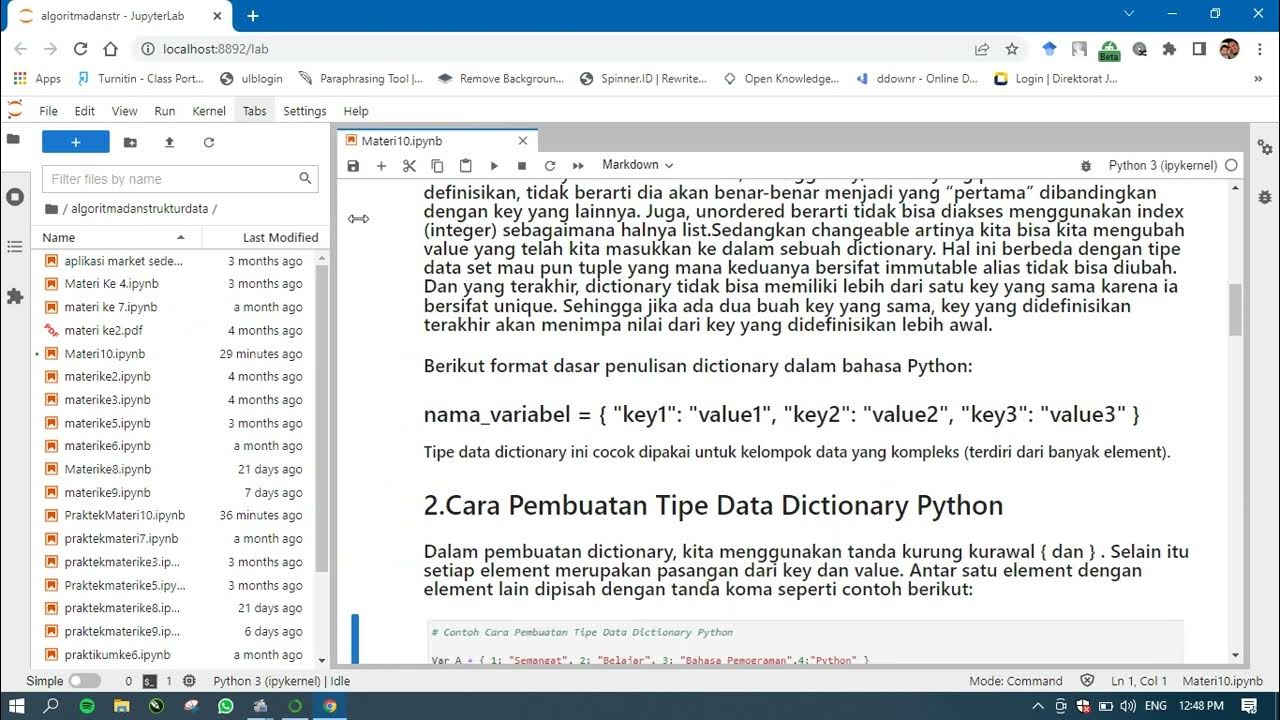Screen dimensions: 1280x720
Task: Open the running terminals and kernels sidebar tab
Action: pos(14,196)
